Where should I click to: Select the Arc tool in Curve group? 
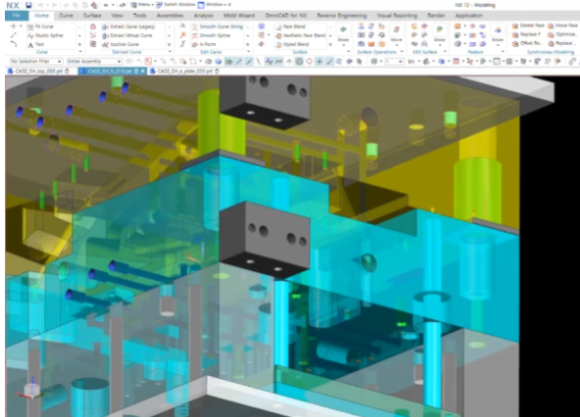(13, 44)
